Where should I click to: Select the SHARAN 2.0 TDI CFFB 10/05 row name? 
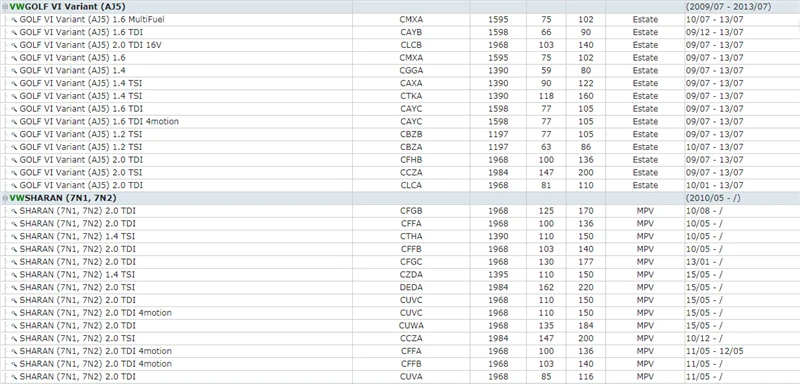[x=78, y=249]
